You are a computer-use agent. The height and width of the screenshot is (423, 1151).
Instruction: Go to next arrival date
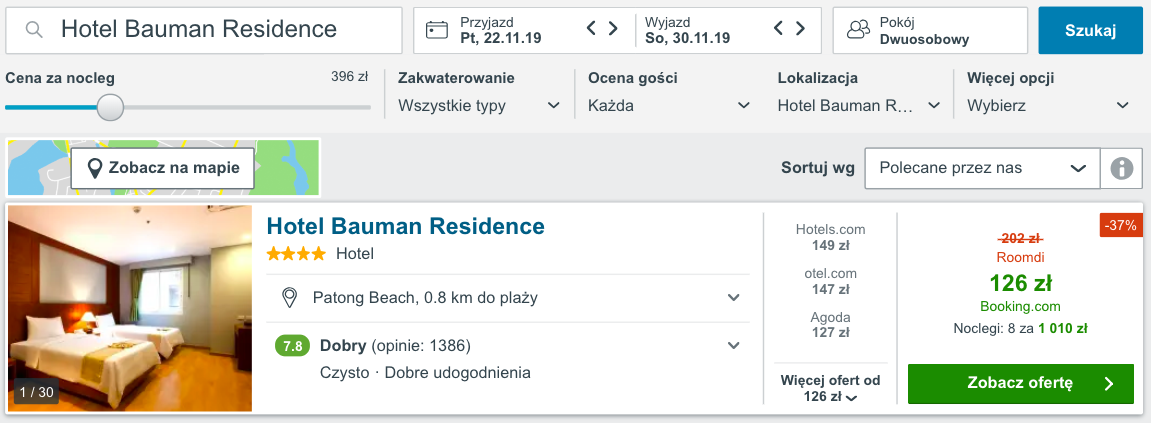tap(613, 29)
